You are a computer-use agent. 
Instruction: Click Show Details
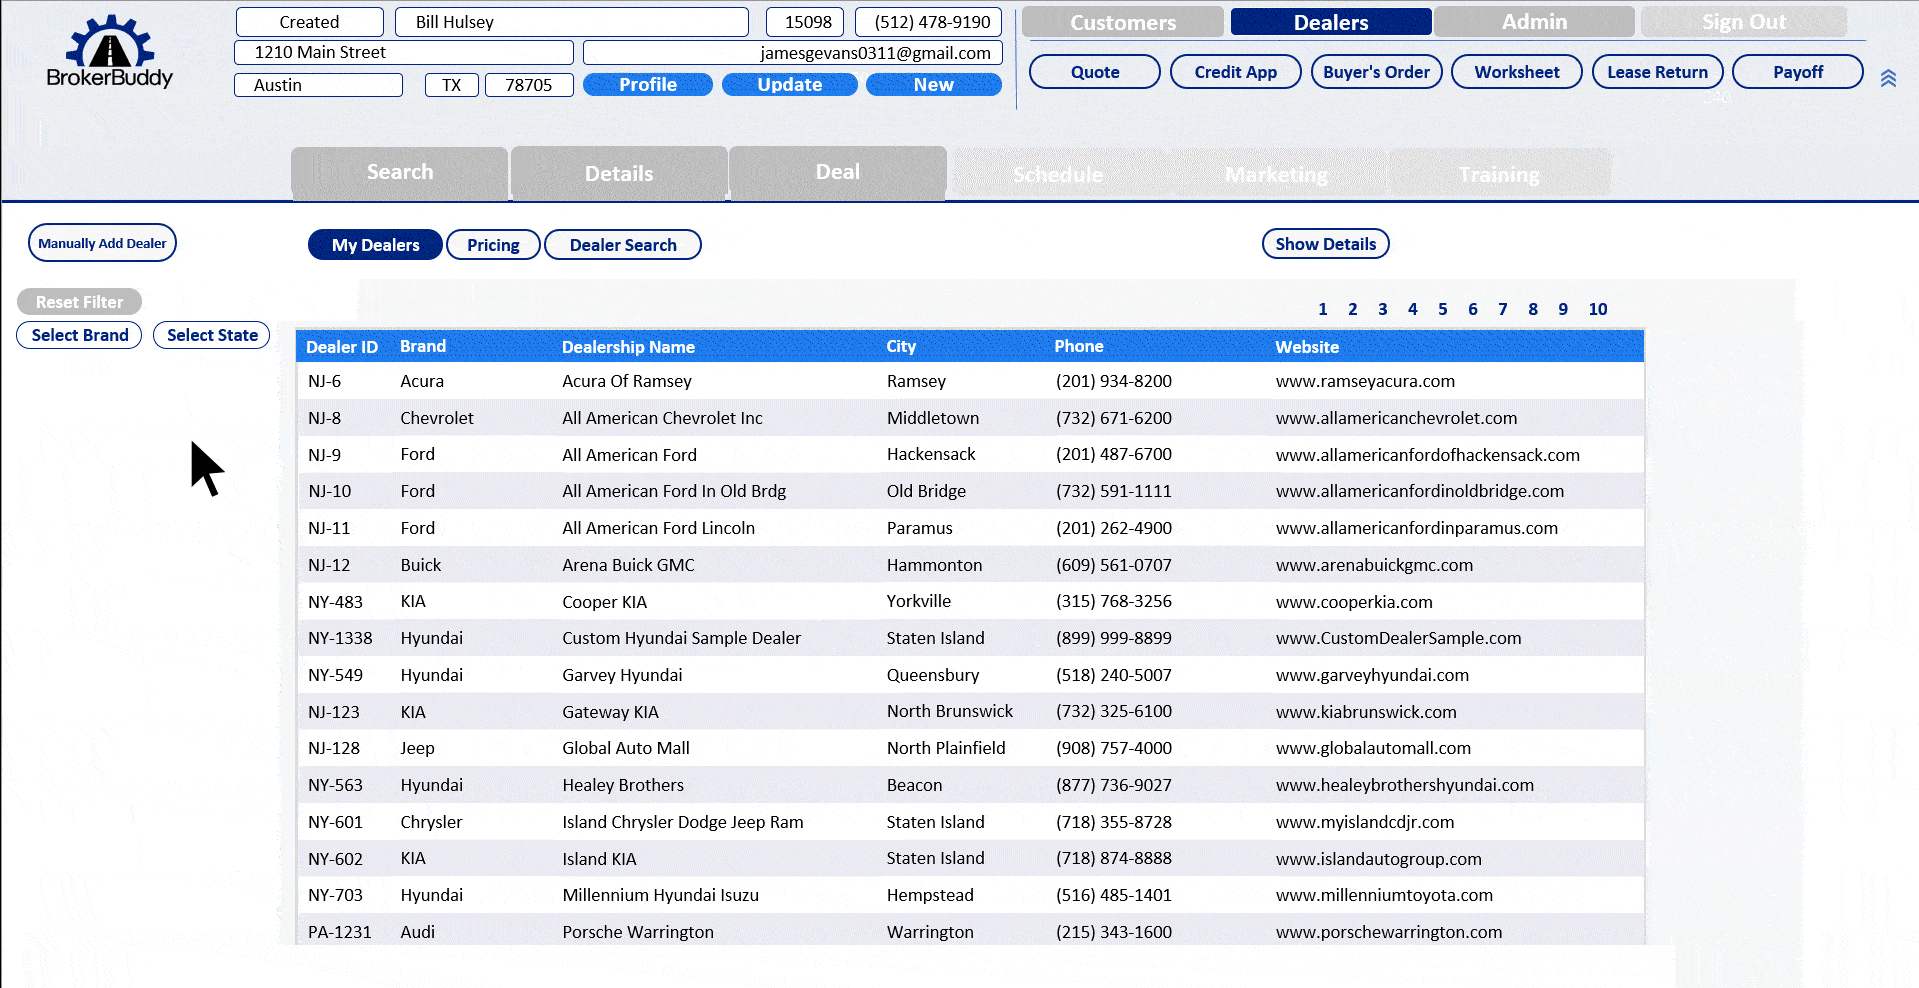tap(1326, 244)
